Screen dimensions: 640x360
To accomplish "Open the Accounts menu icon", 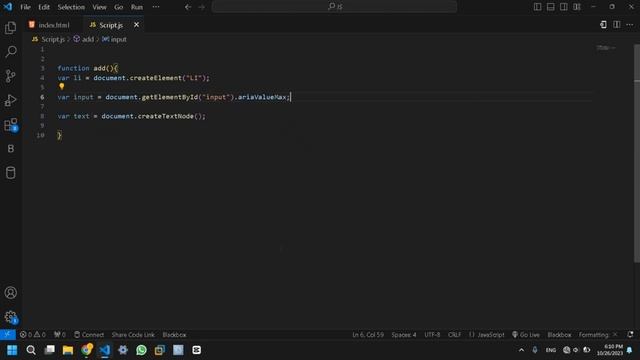I will [11, 293].
